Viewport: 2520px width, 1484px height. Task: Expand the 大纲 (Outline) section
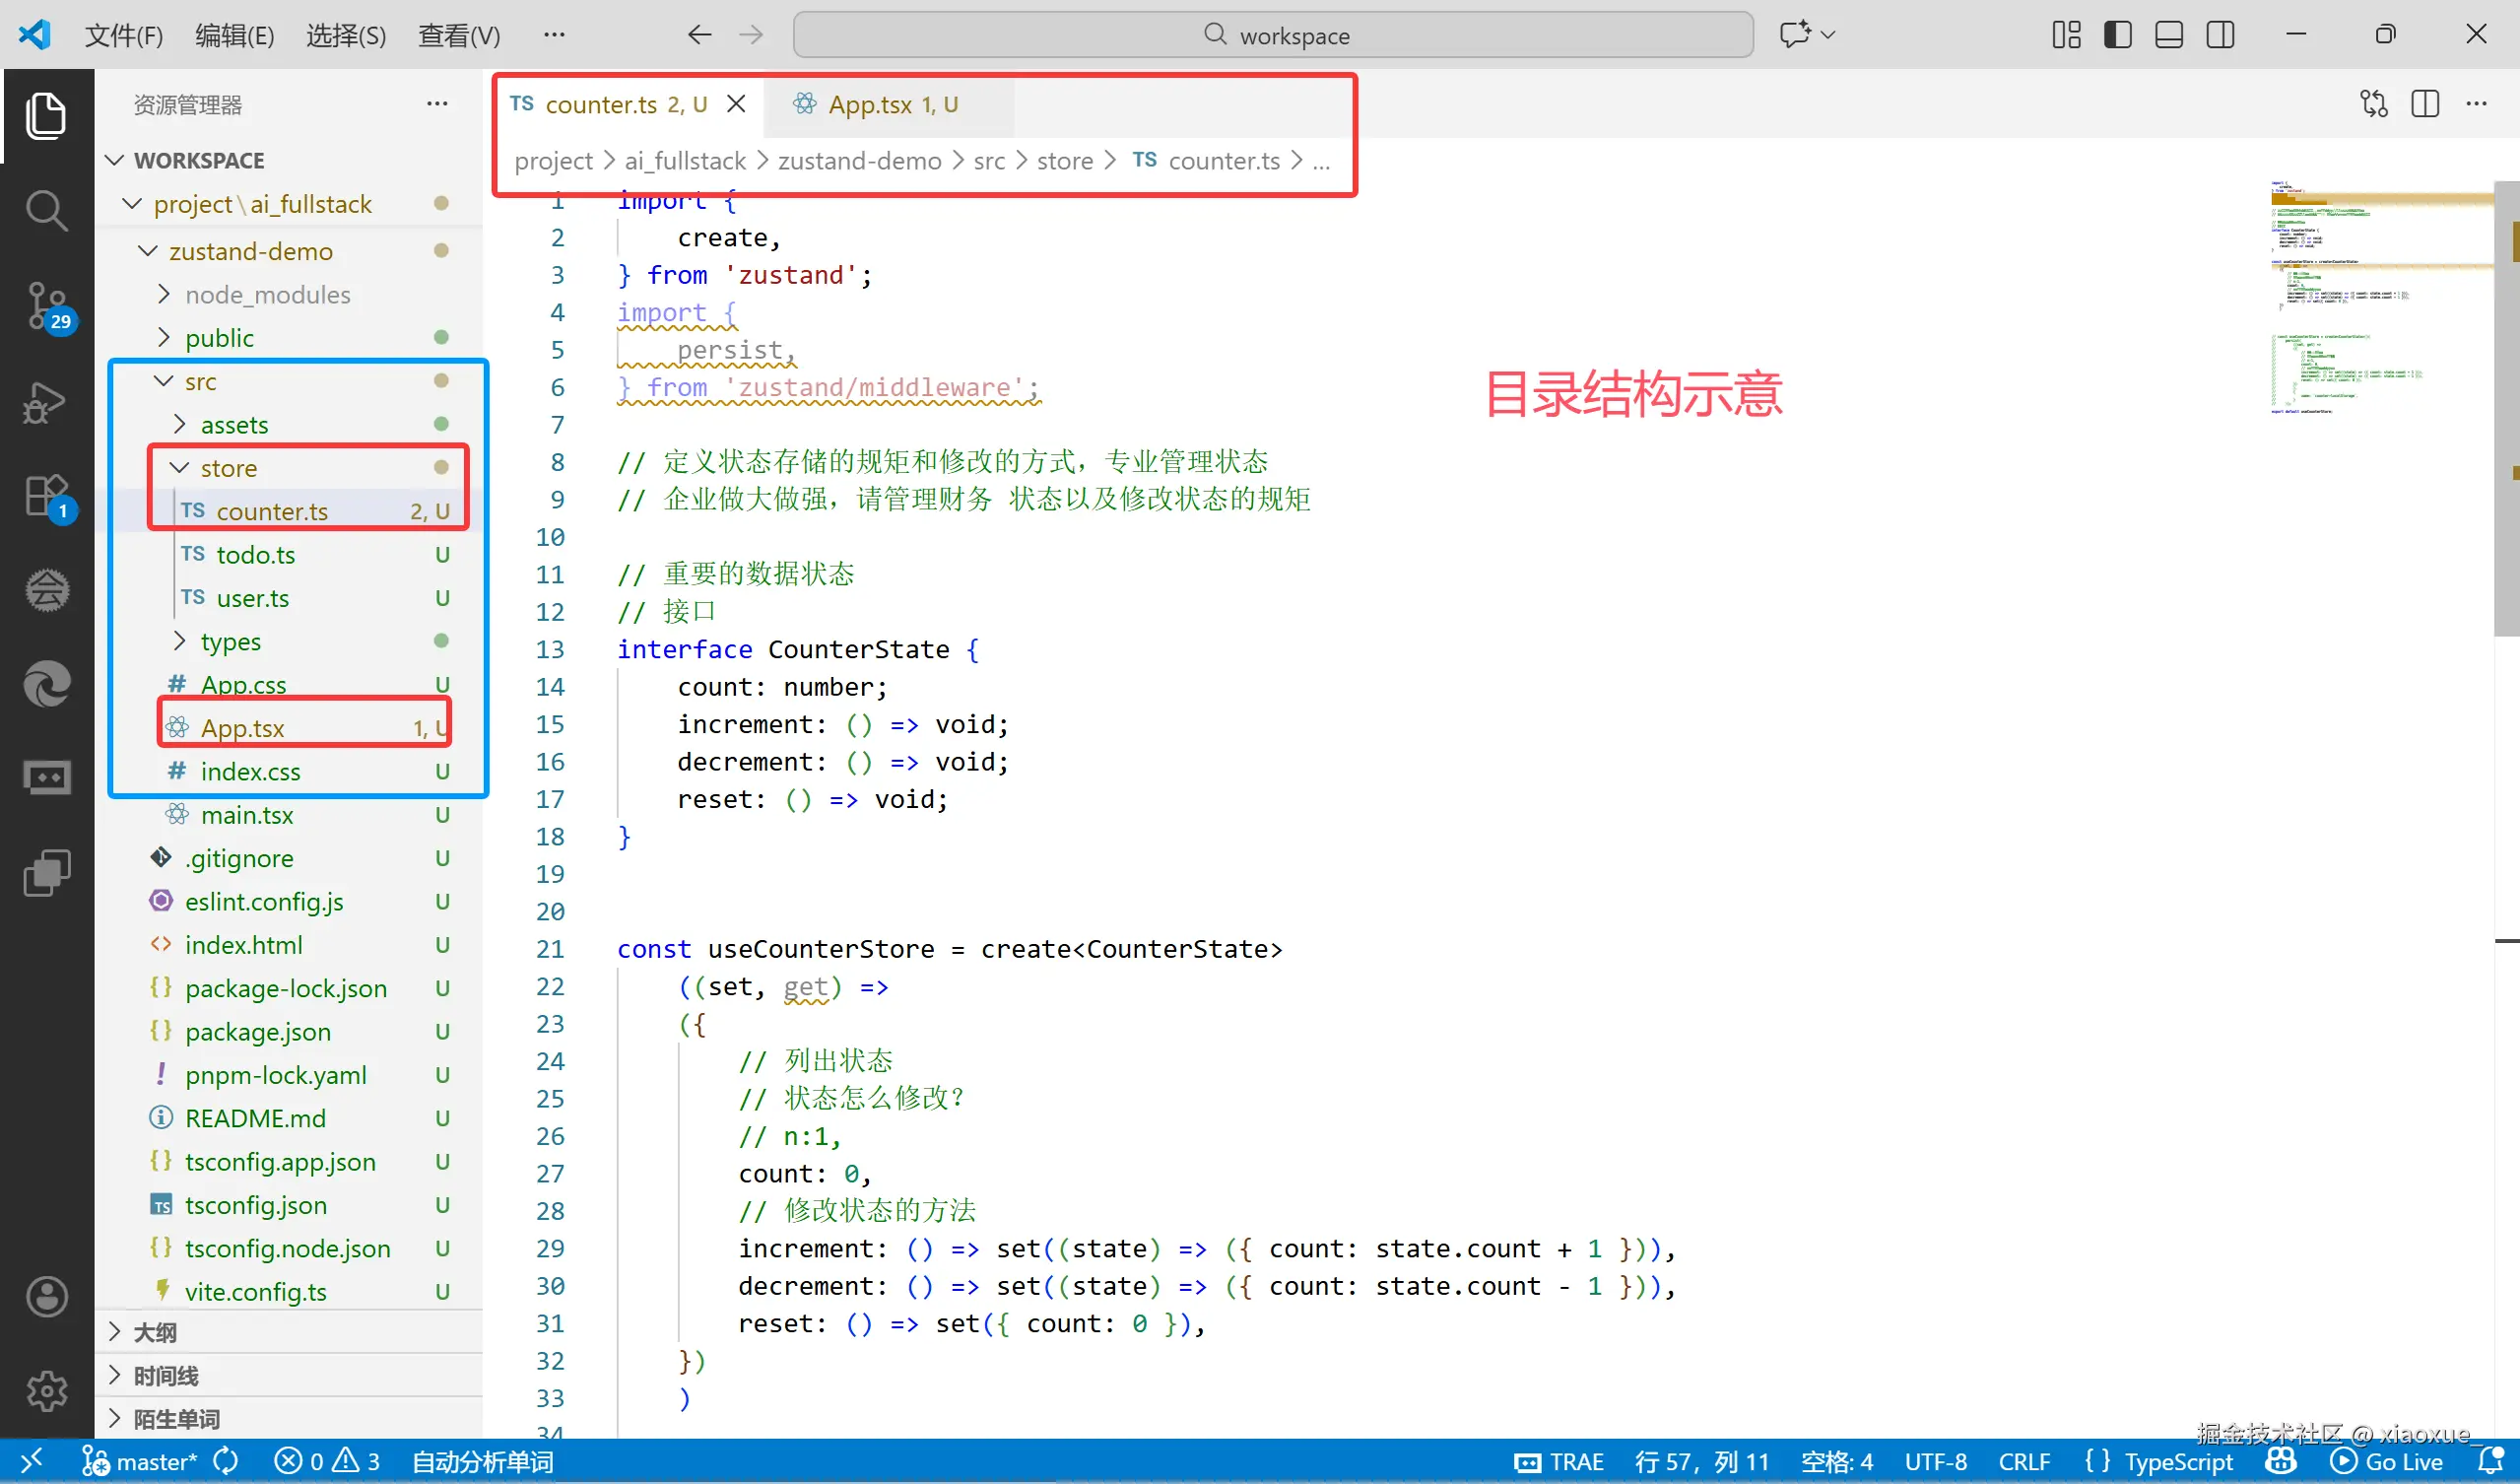click(155, 1332)
